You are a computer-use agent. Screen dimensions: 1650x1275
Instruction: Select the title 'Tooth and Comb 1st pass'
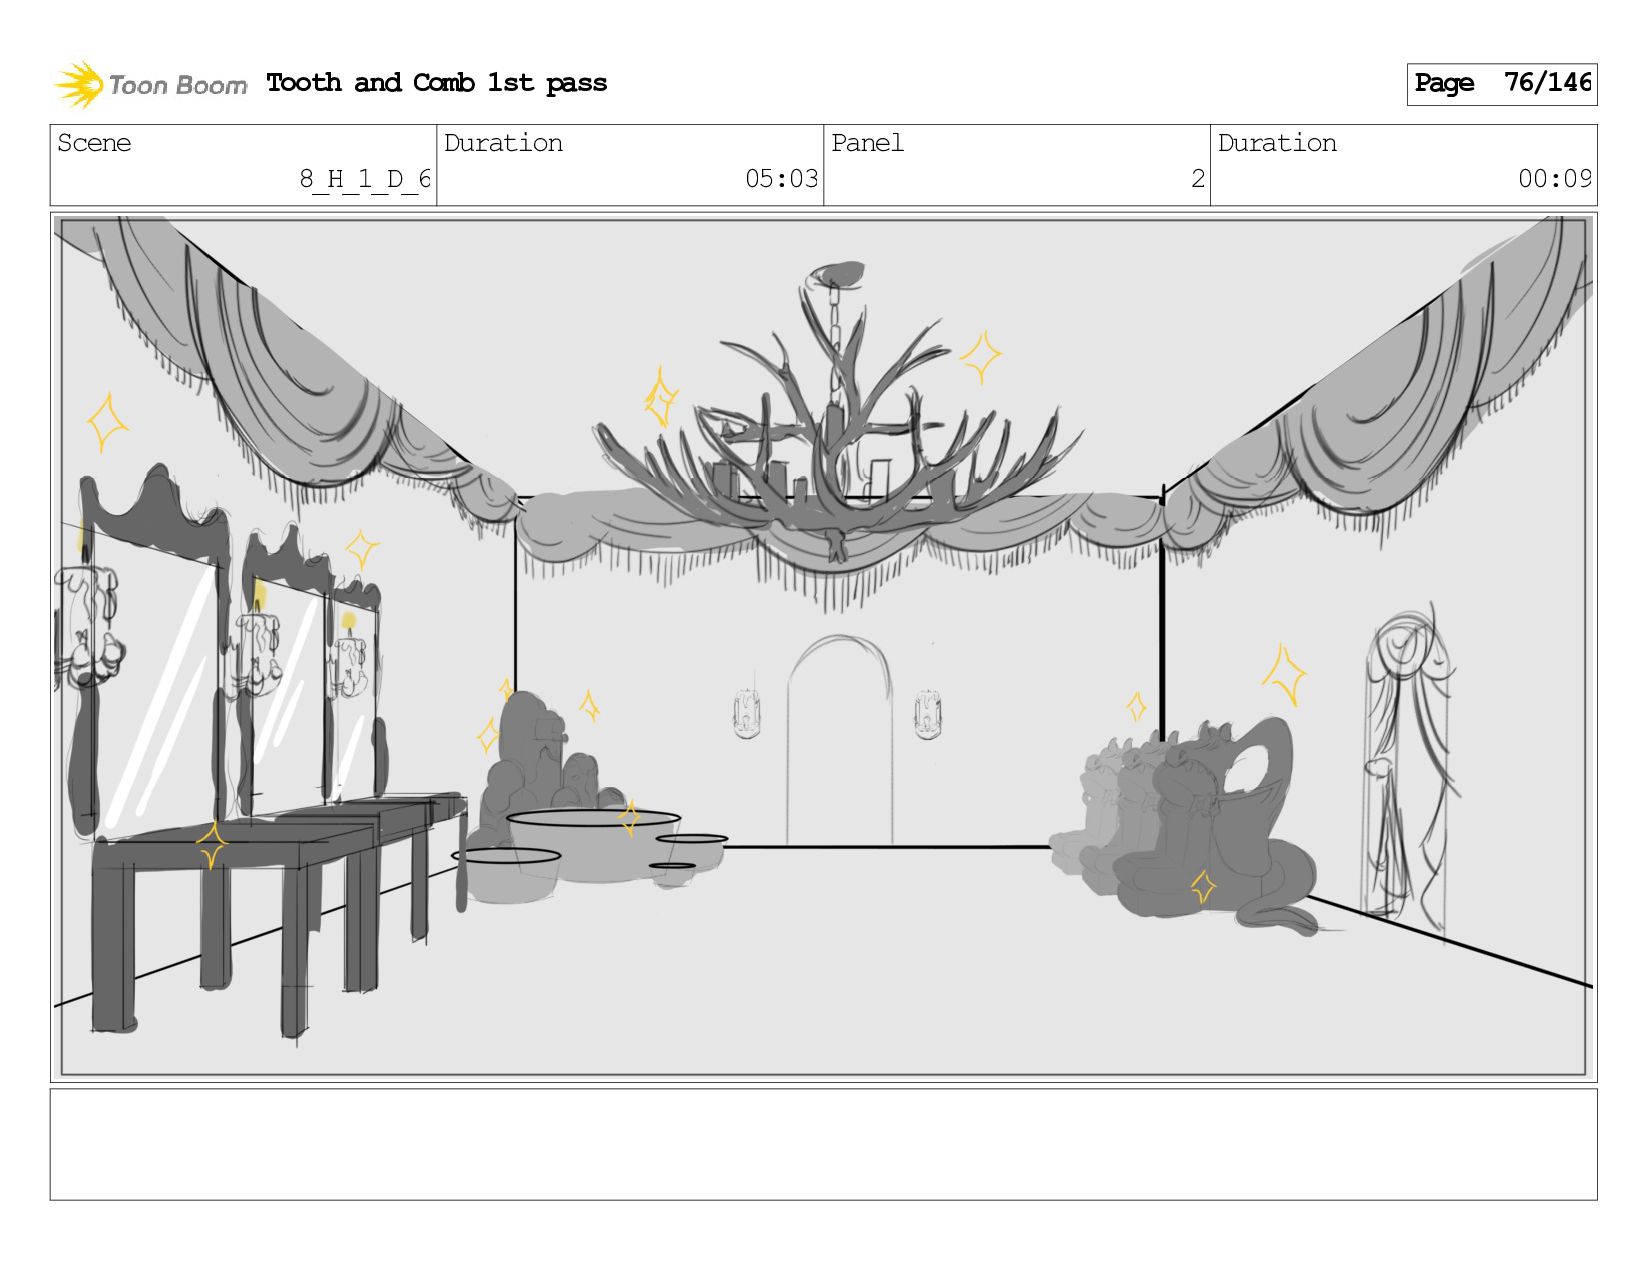(x=437, y=83)
